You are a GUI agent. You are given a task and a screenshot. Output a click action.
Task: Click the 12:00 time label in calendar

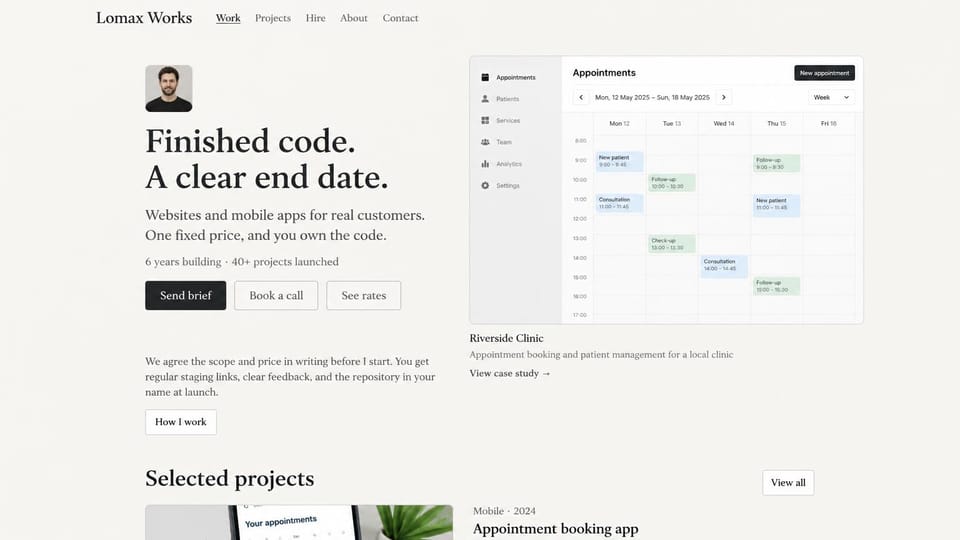point(580,219)
